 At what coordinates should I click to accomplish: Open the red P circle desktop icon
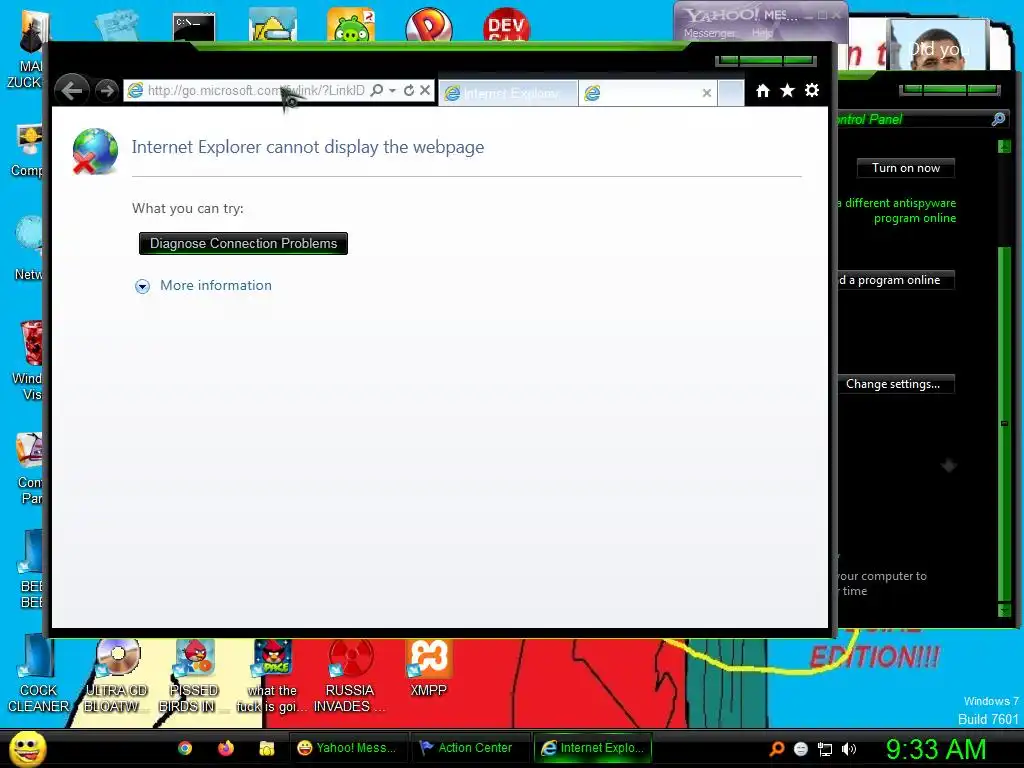[x=428, y=25]
